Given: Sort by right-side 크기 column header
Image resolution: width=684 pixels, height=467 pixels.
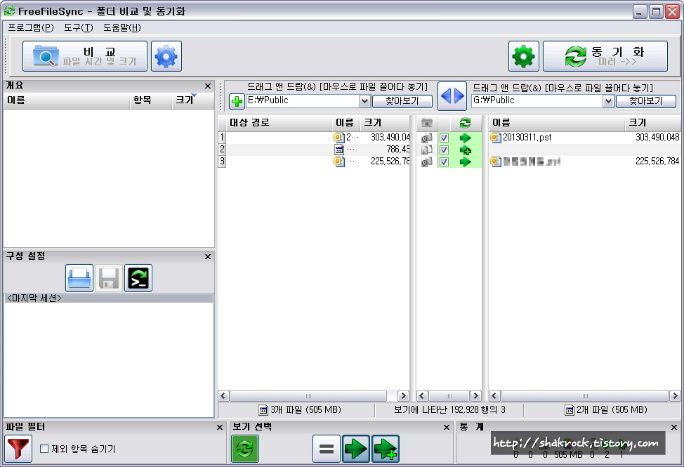Looking at the screenshot, I should [x=653, y=123].
